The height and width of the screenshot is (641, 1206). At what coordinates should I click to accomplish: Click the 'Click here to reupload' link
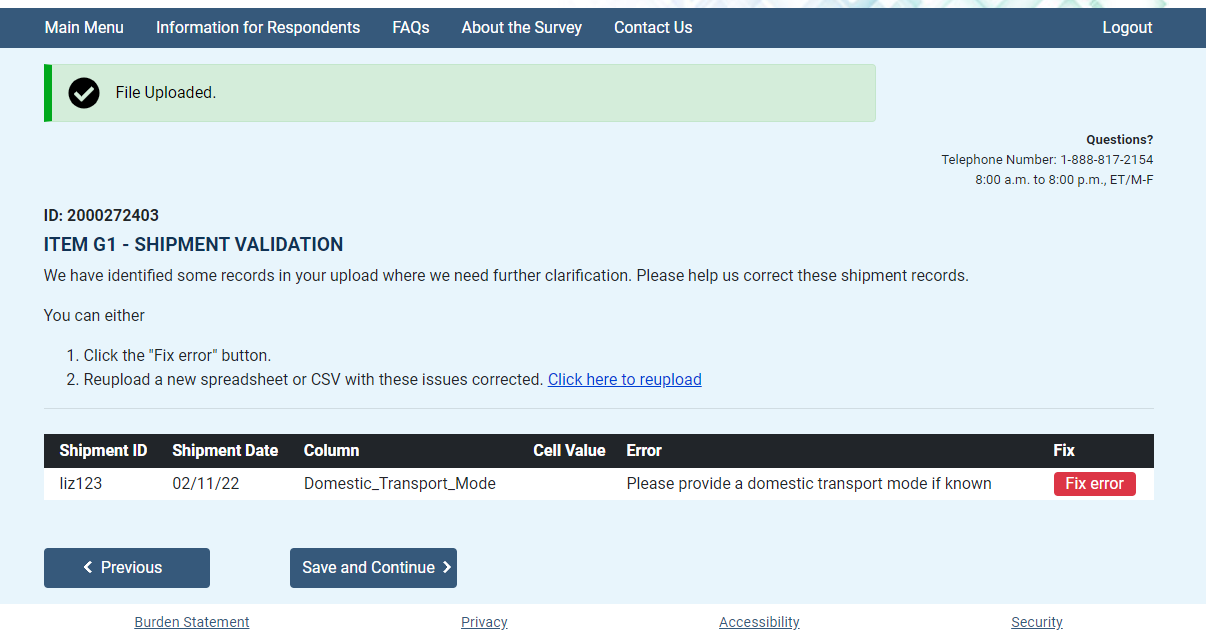tap(624, 380)
